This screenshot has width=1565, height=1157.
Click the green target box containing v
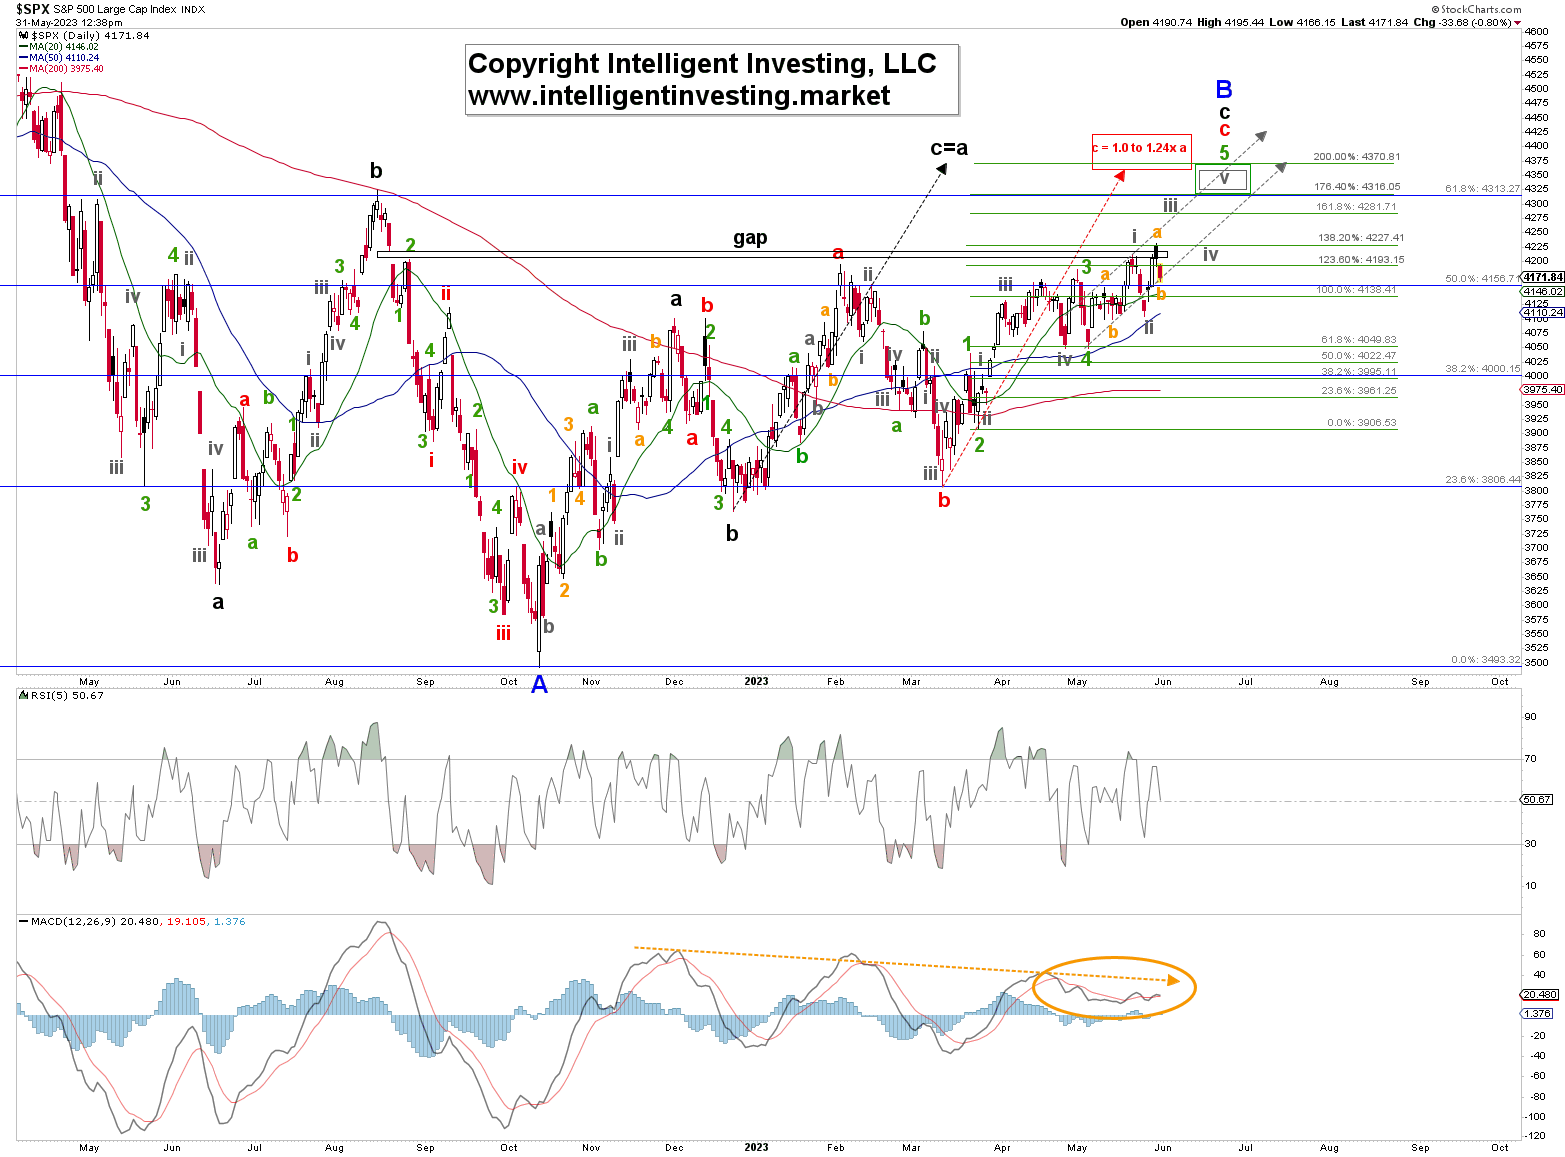click(1223, 179)
